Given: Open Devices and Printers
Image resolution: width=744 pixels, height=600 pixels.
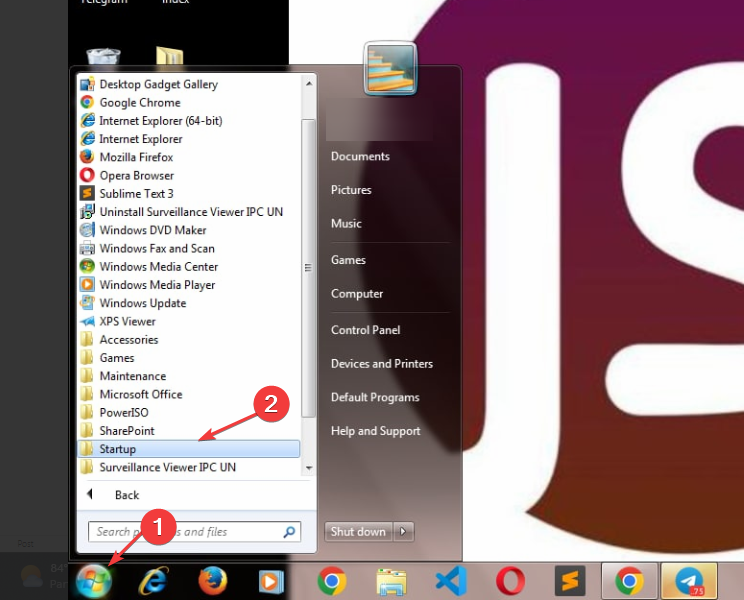Looking at the screenshot, I should [382, 364].
